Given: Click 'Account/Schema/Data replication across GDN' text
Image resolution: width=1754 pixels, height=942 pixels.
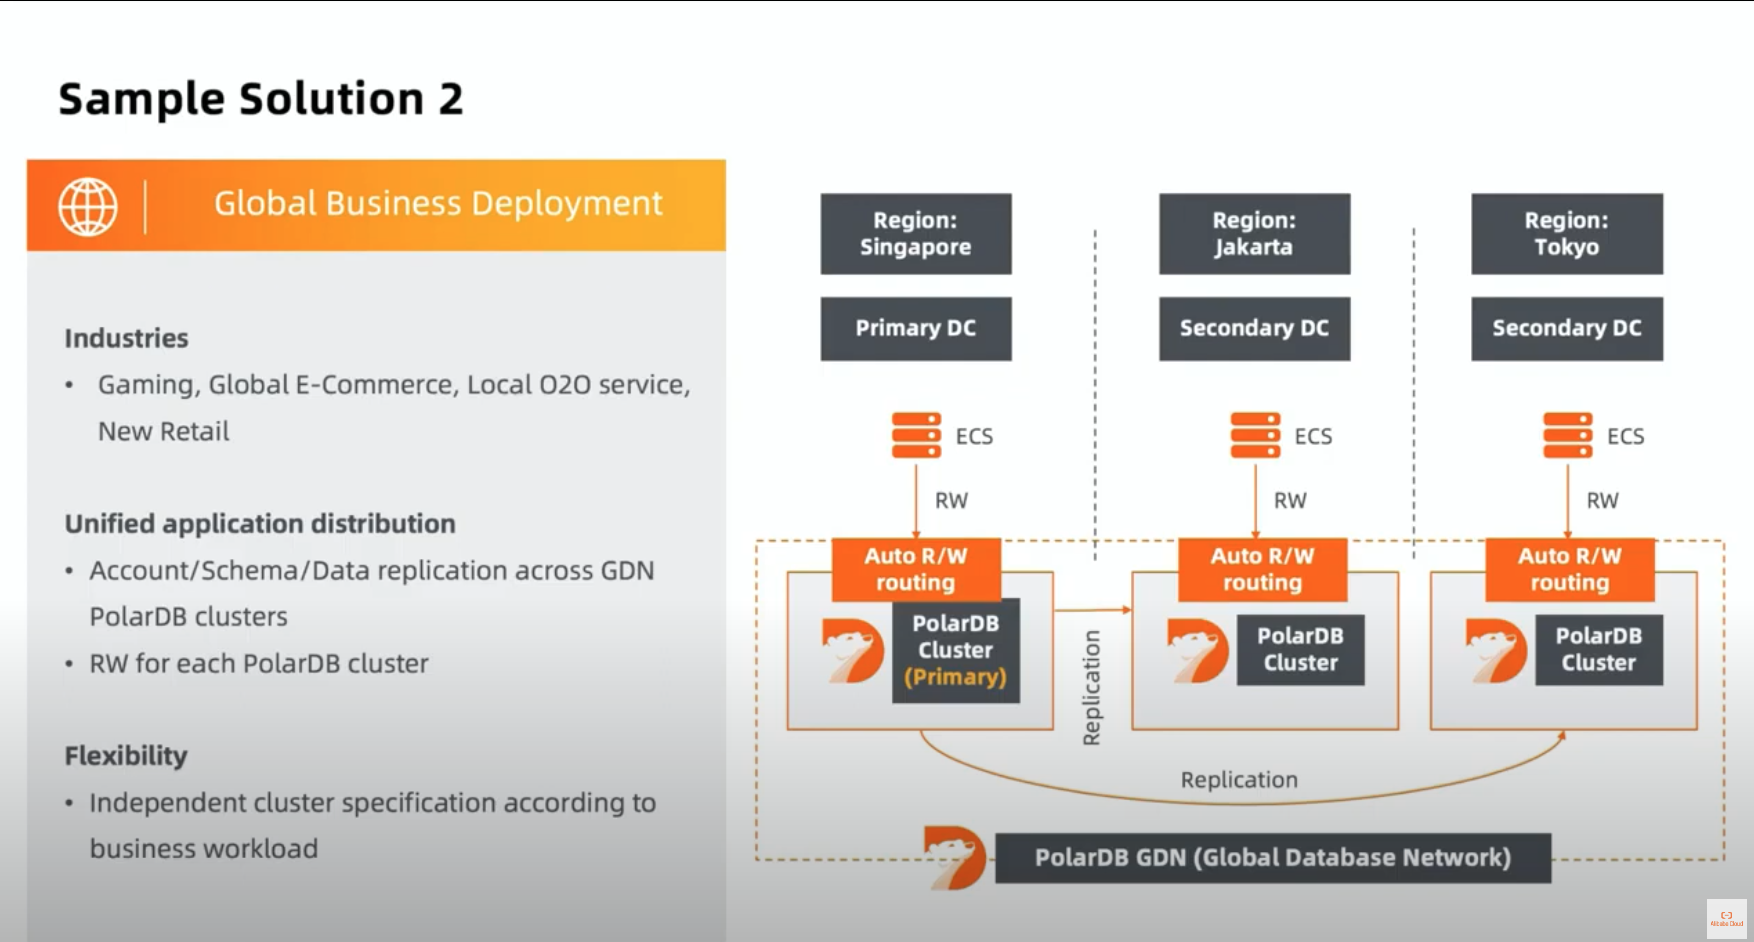Looking at the screenshot, I should [372, 571].
